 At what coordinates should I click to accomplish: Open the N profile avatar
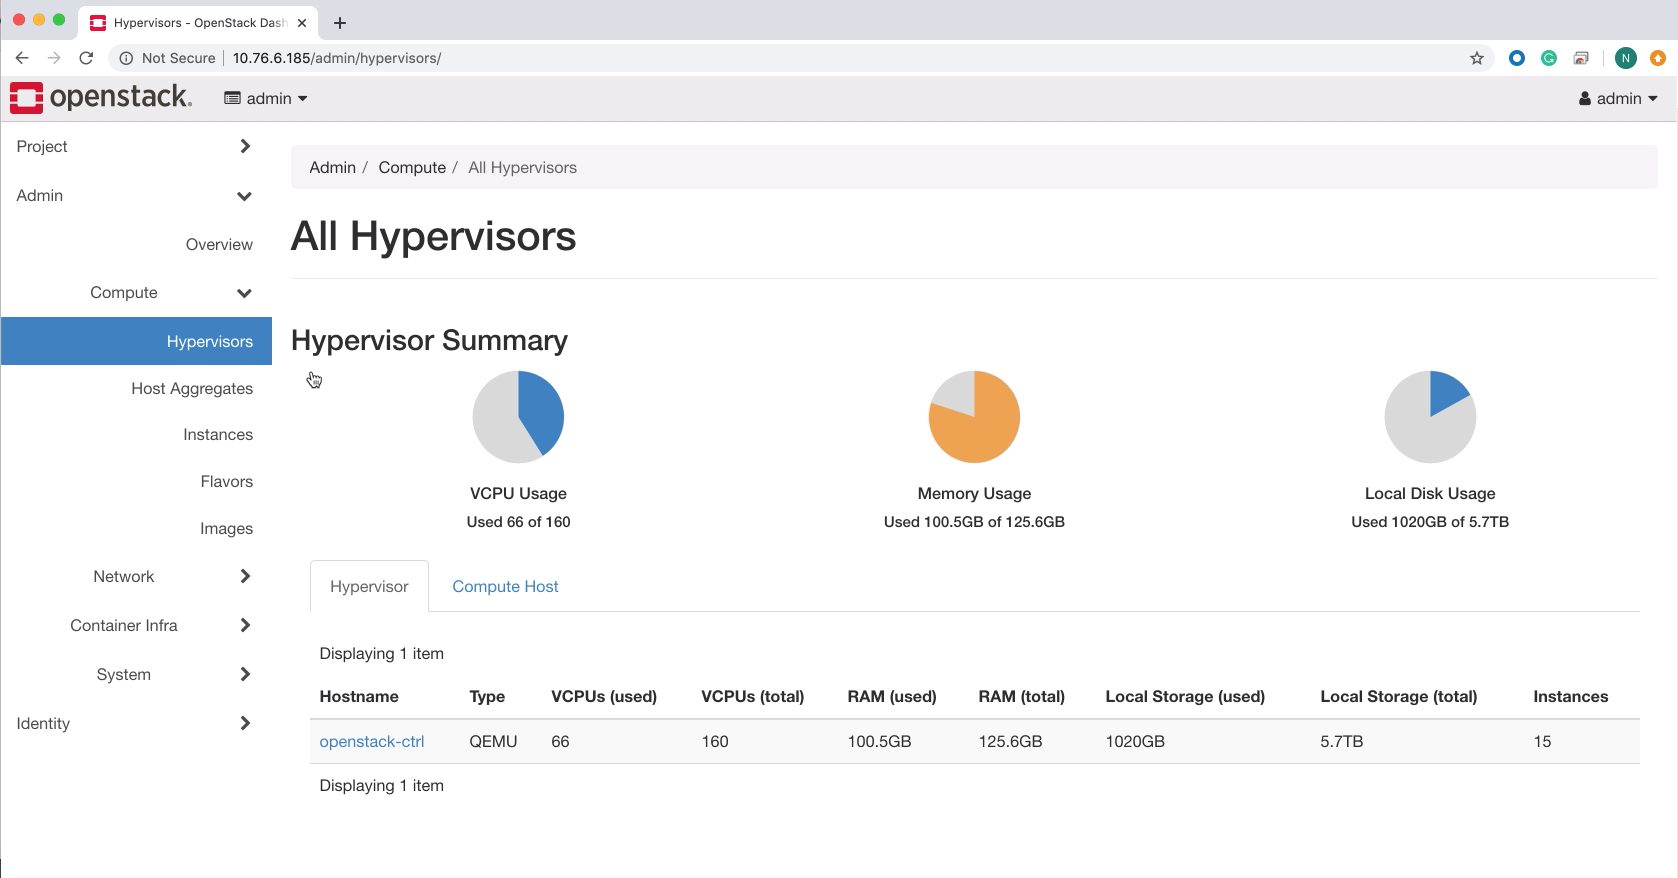[x=1626, y=58]
